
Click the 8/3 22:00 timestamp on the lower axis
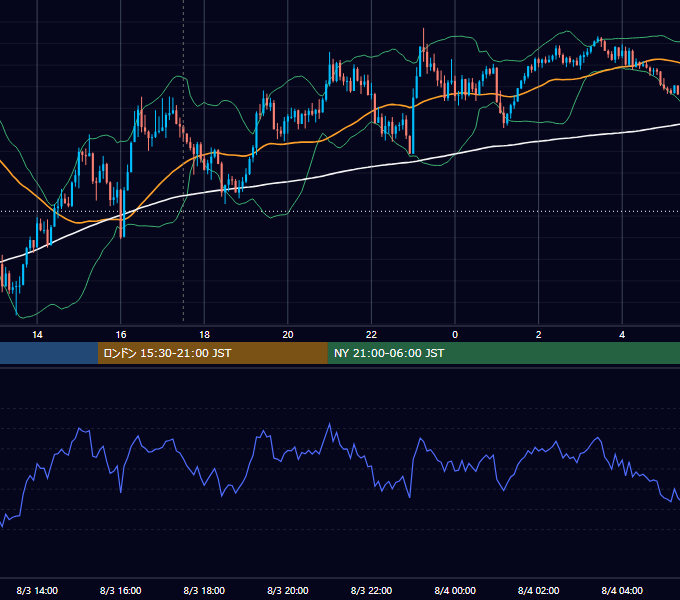[371, 590]
